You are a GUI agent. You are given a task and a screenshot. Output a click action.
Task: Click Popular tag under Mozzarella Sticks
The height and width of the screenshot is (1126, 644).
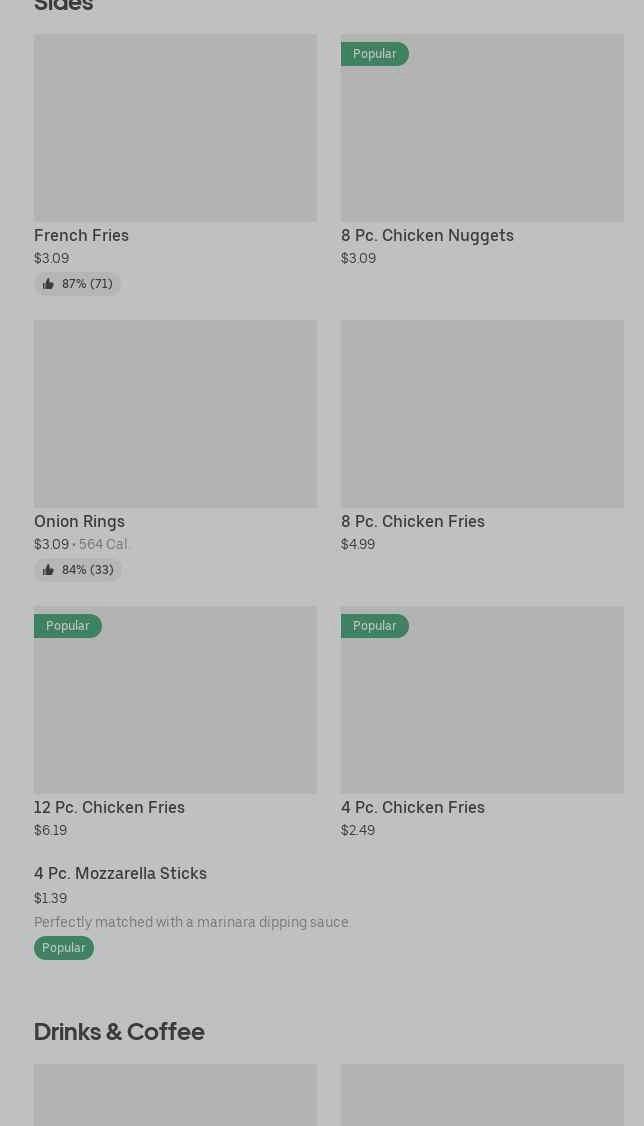pyautogui.click(x=63, y=948)
